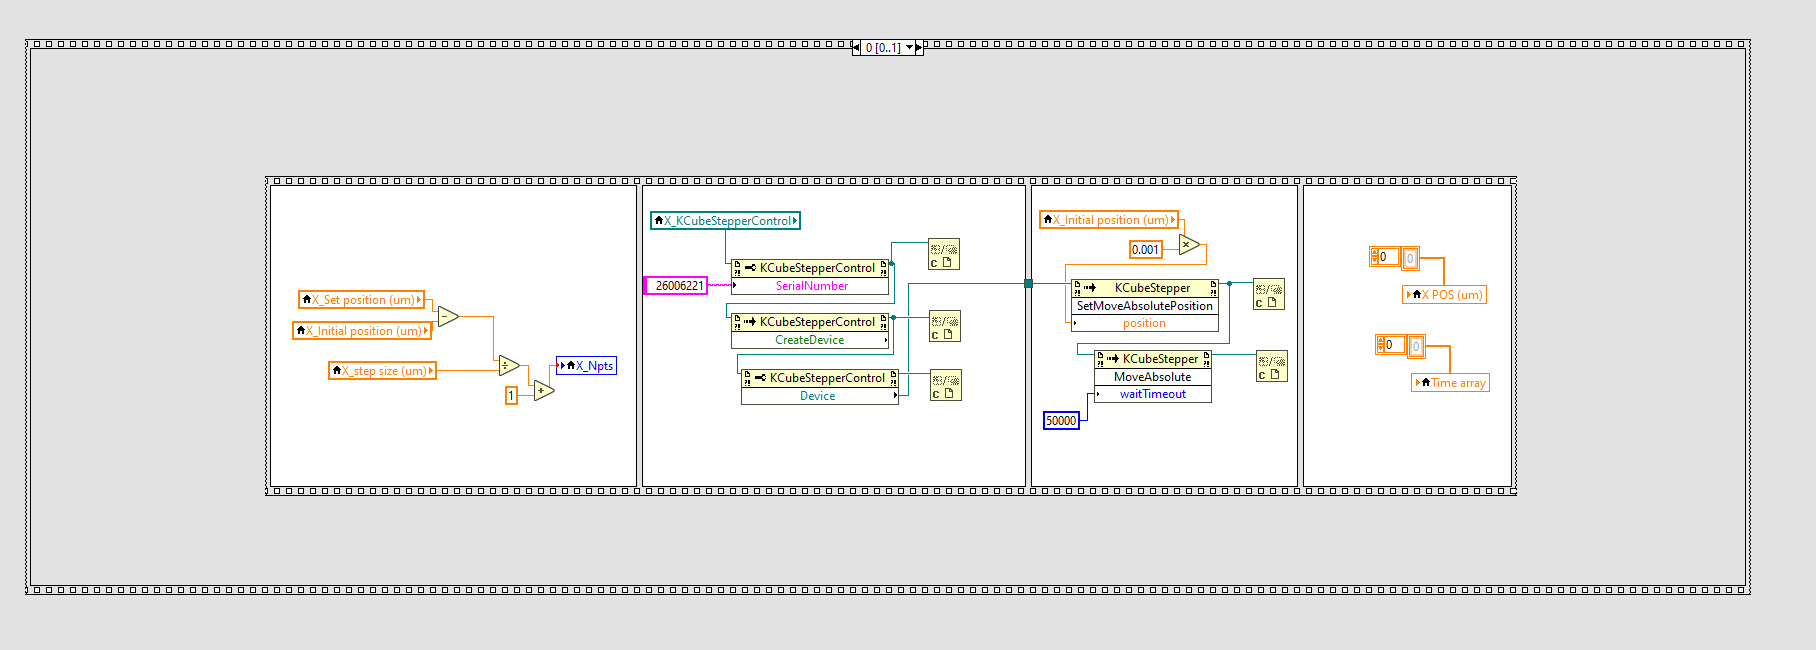Select Close Reference icon beside MoveAbsolute node
Screen dimensions: 1816x650
coord(1272,366)
